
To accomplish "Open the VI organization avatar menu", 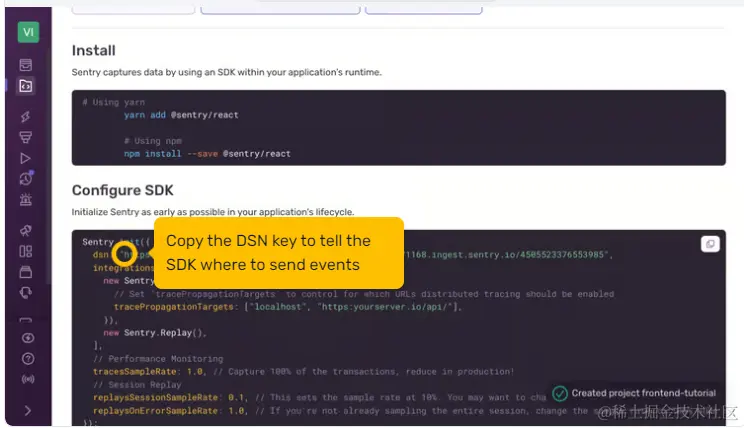I will point(28,32).
